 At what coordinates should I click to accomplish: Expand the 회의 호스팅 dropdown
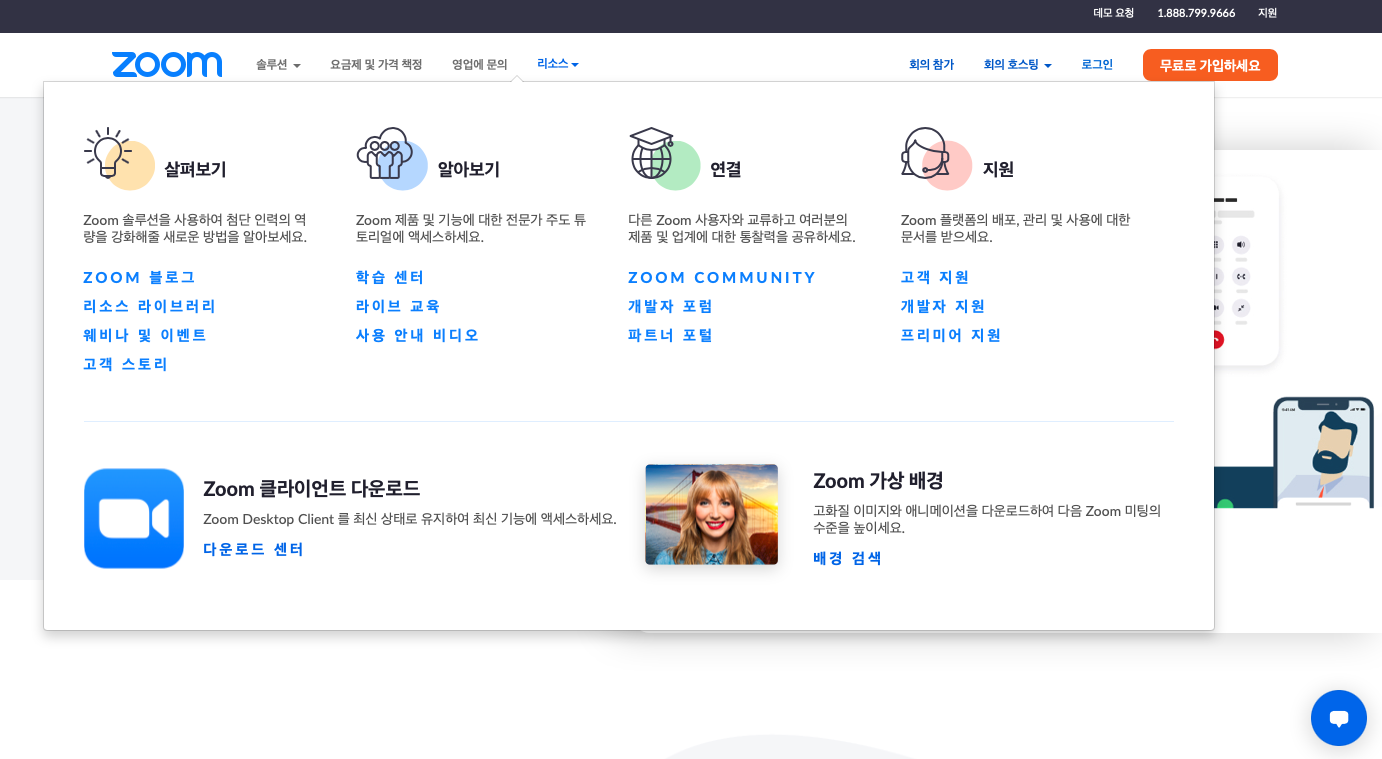click(1017, 65)
